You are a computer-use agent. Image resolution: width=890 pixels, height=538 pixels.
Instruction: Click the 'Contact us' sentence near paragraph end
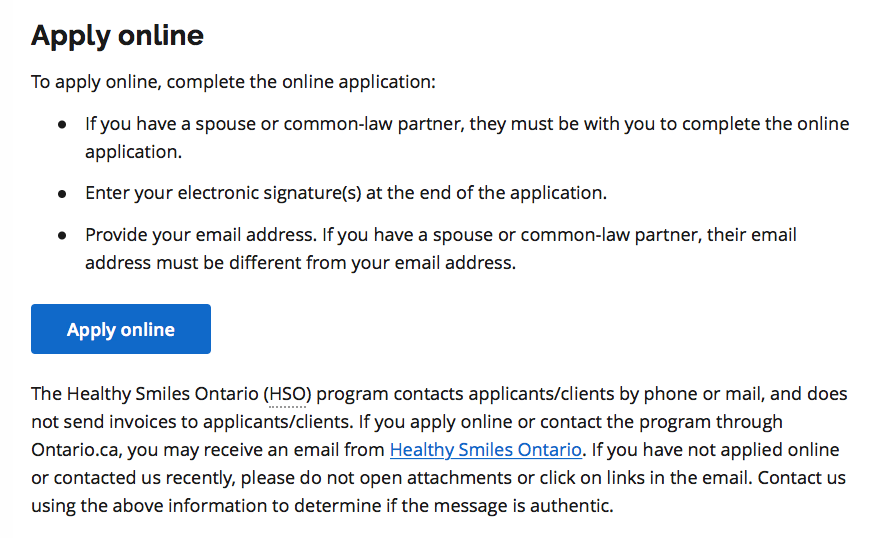pyautogui.click(x=801, y=478)
